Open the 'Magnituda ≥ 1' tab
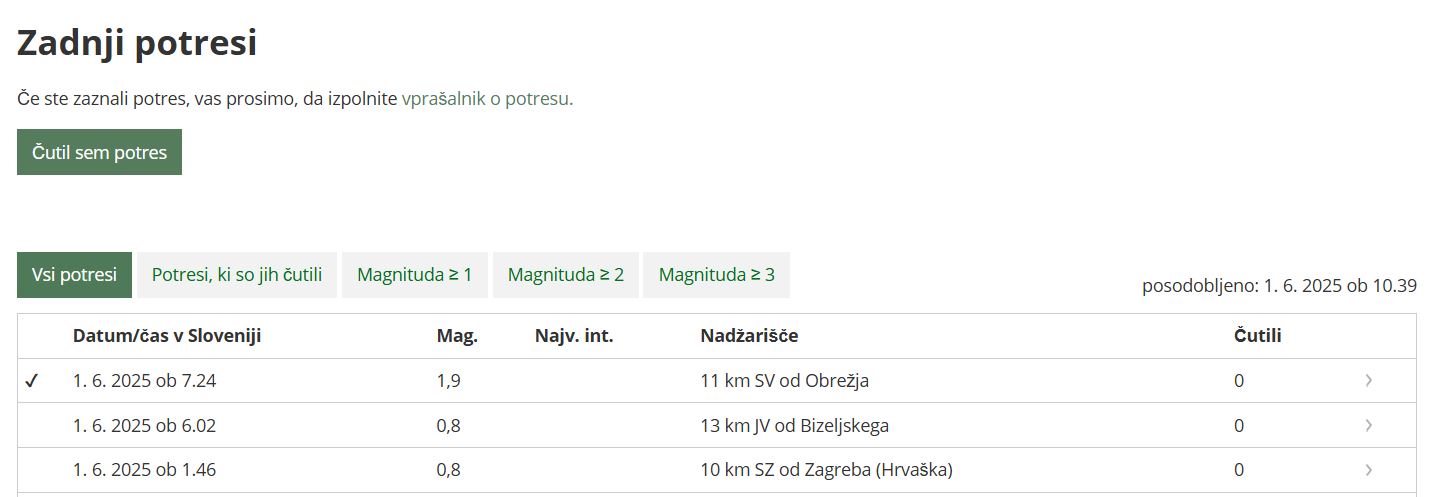The image size is (1433, 497). (414, 275)
